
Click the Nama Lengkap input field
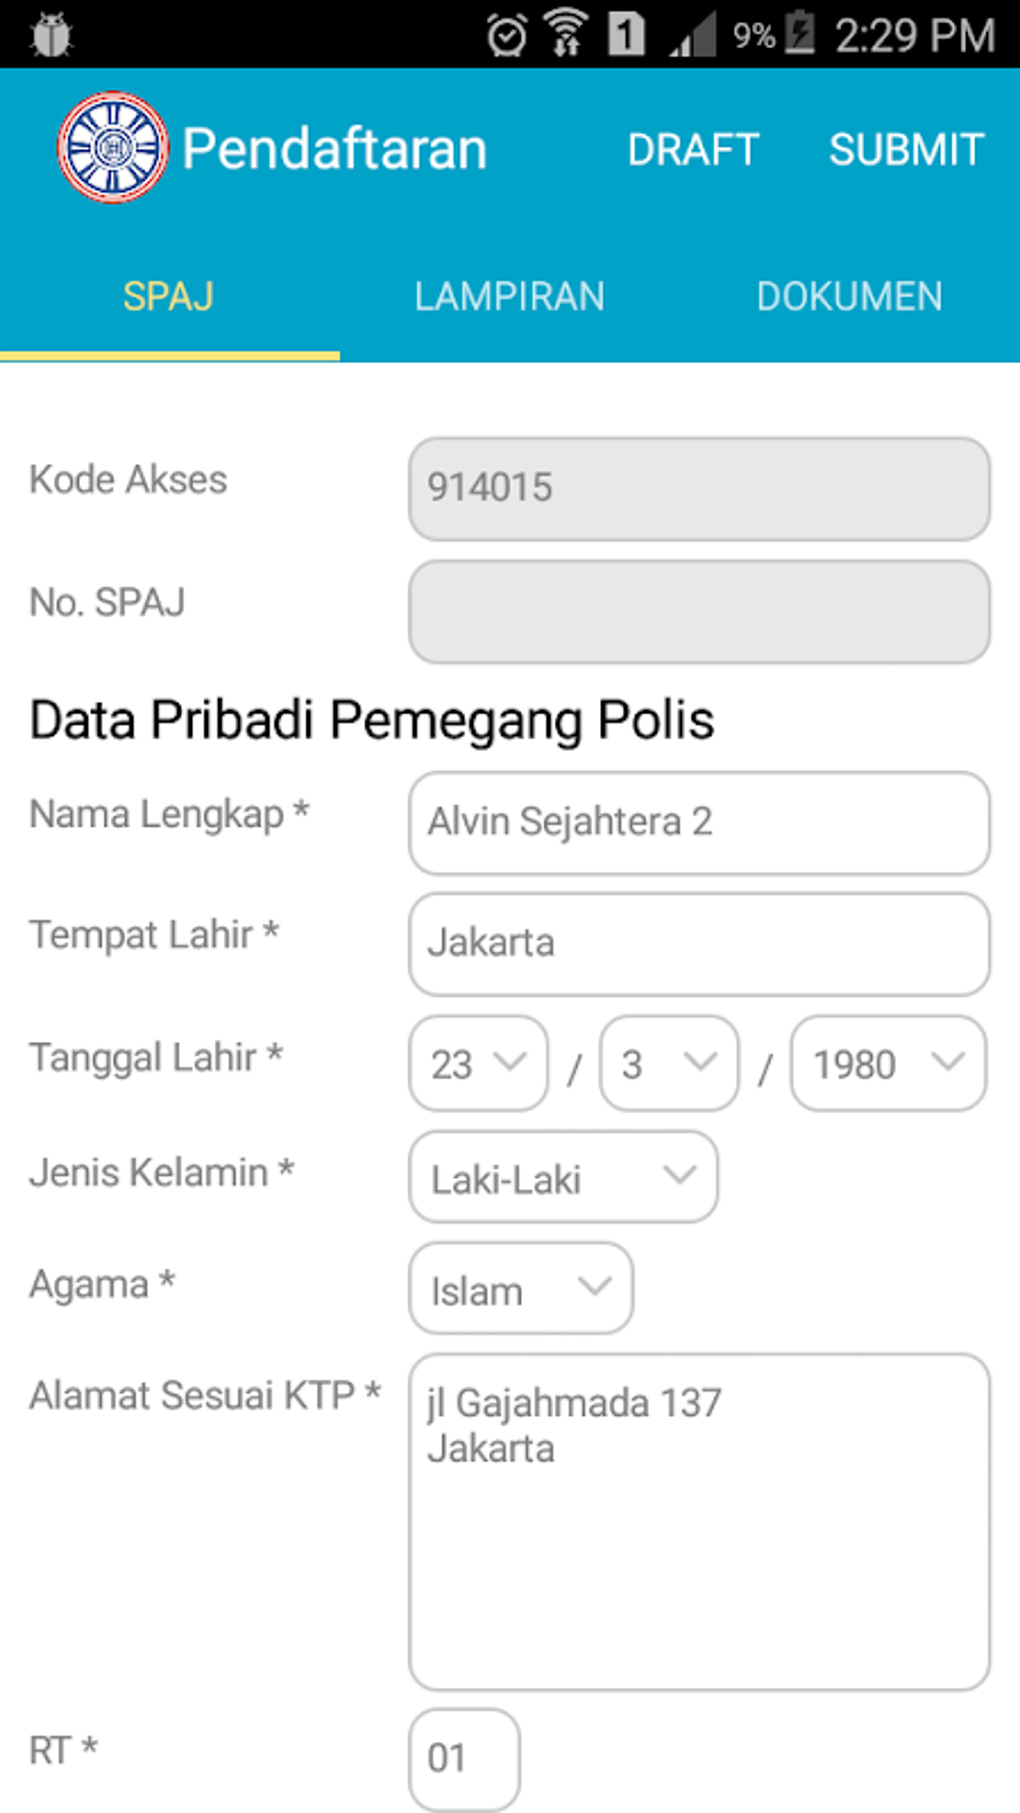coord(699,823)
